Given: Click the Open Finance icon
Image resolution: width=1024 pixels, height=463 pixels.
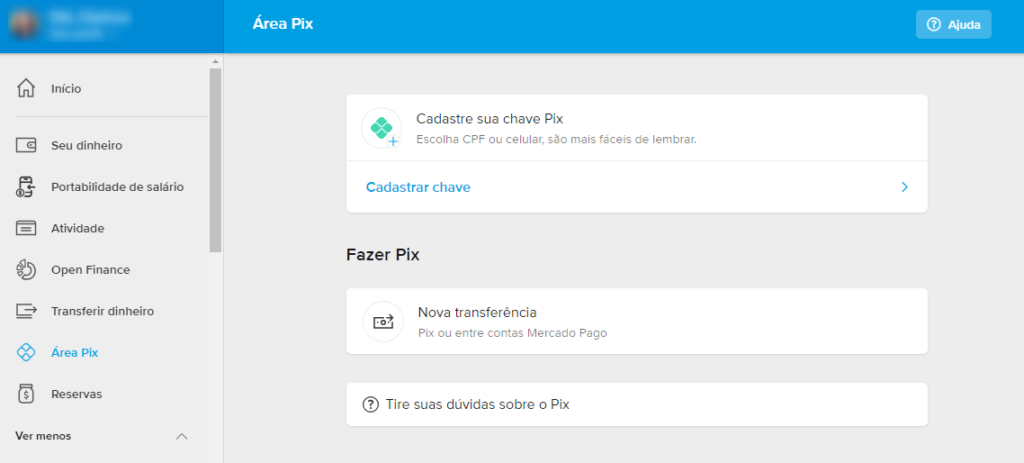Looking at the screenshot, I should click(x=27, y=270).
